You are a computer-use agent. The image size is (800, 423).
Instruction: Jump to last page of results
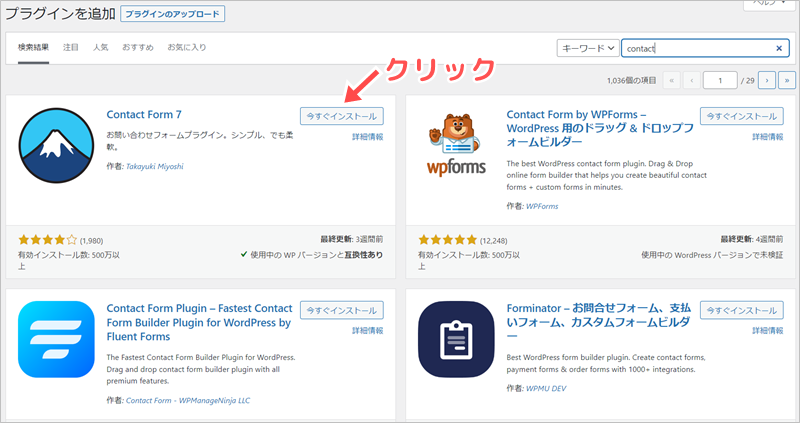tap(787, 80)
